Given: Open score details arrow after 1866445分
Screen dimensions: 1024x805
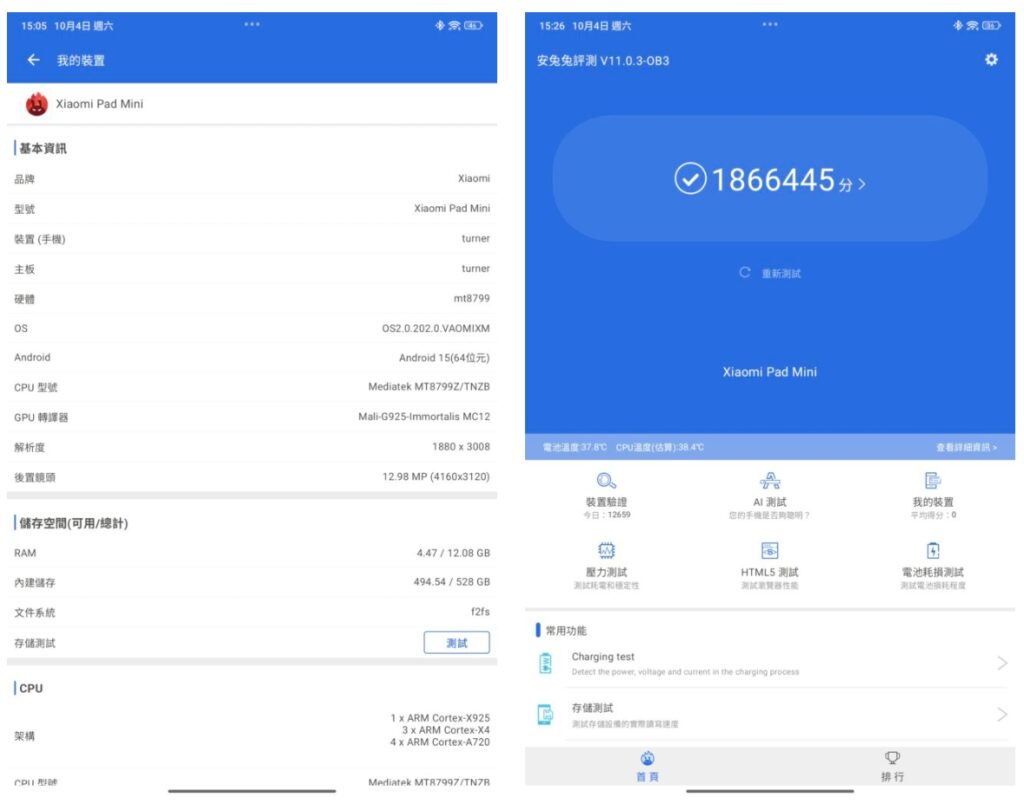Looking at the screenshot, I should pyautogui.click(x=862, y=184).
